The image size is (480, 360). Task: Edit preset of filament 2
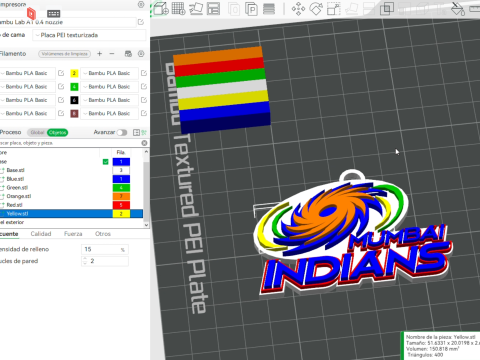(x=144, y=73)
